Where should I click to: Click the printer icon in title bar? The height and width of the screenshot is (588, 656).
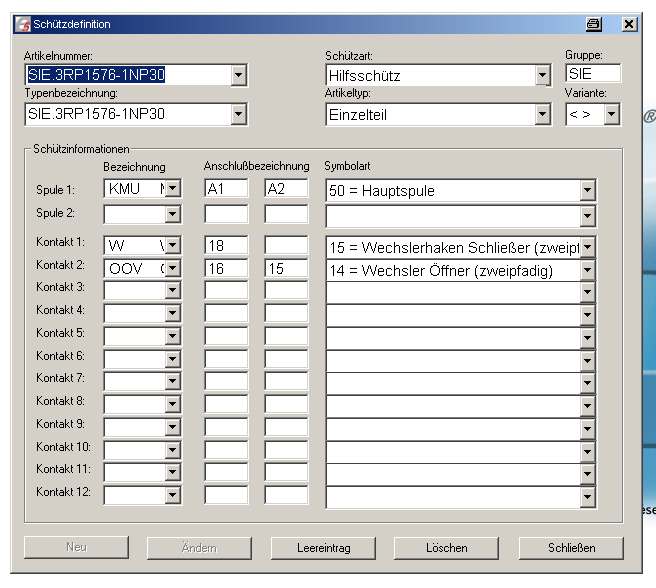pos(594,24)
